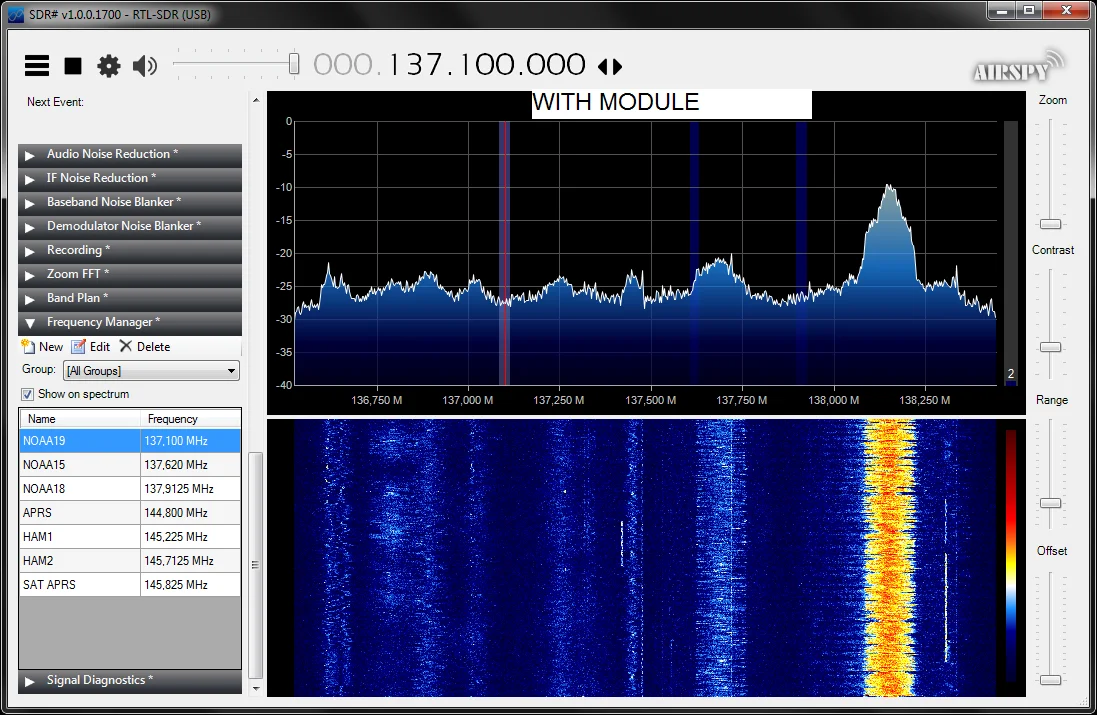Image resolution: width=1097 pixels, height=715 pixels.
Task: Open the Group dropdown showing All Groups
Action: tap(151, 371)
